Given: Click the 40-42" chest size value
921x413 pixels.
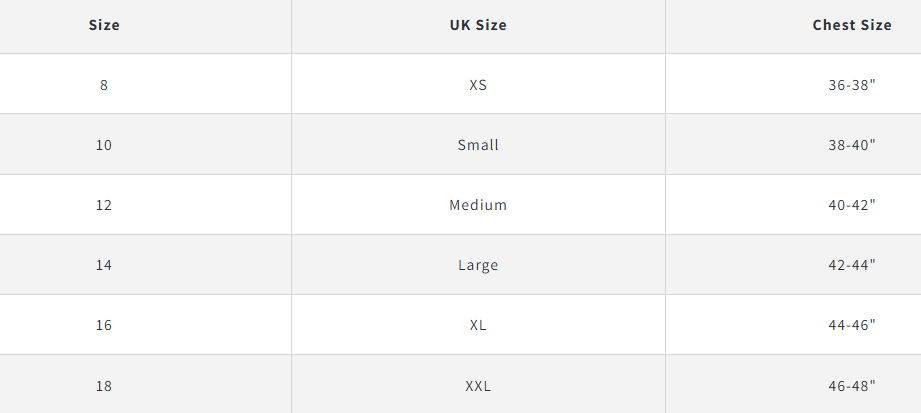Looking at the screenshot, I should pyautogui.click(x=852, y=205).
